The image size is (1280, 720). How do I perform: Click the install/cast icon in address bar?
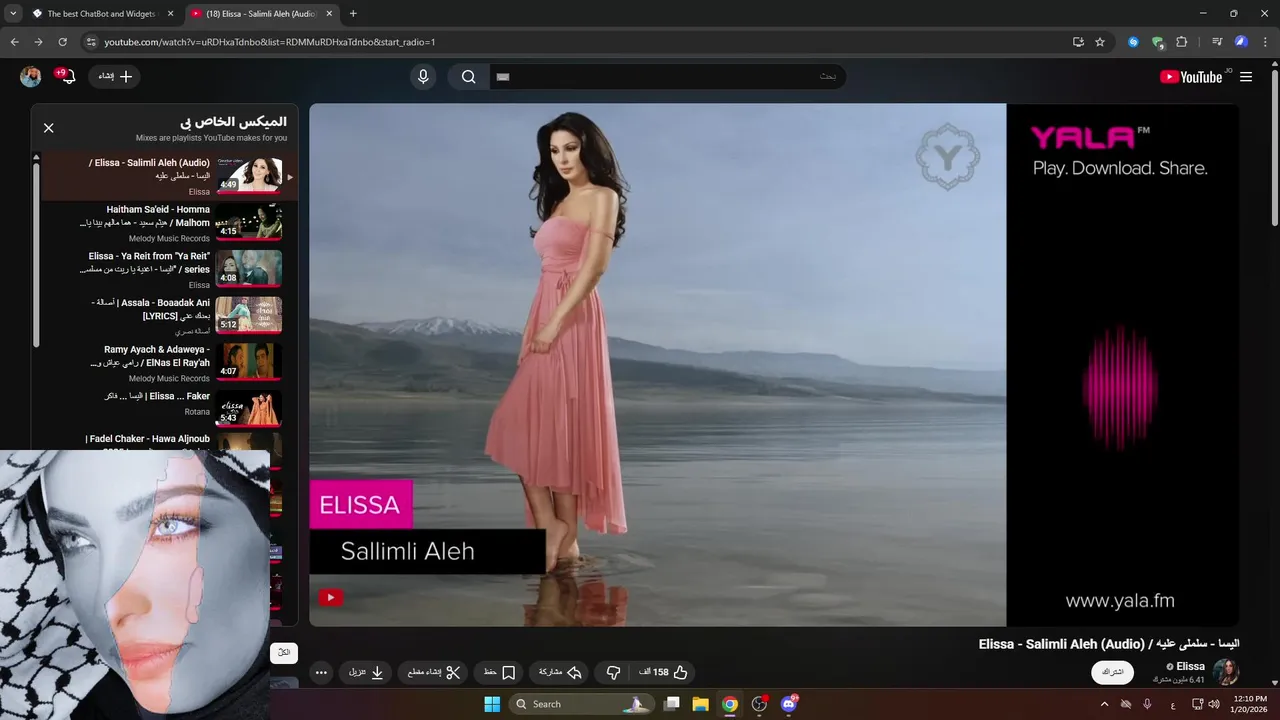click(x=1078, y=42)
